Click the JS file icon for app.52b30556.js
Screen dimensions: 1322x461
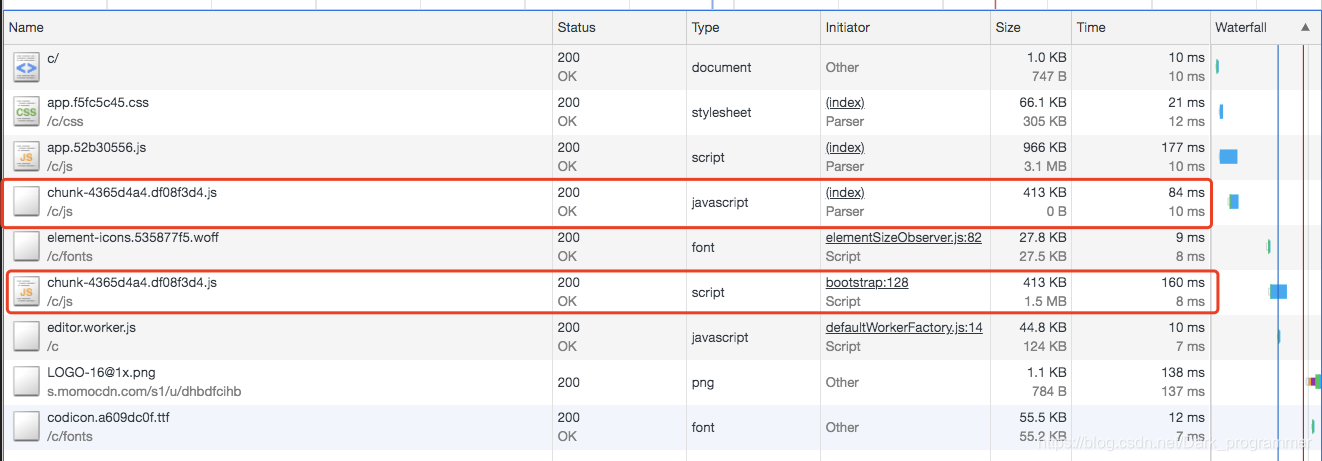pyautogui.click(x=26, y=157)
